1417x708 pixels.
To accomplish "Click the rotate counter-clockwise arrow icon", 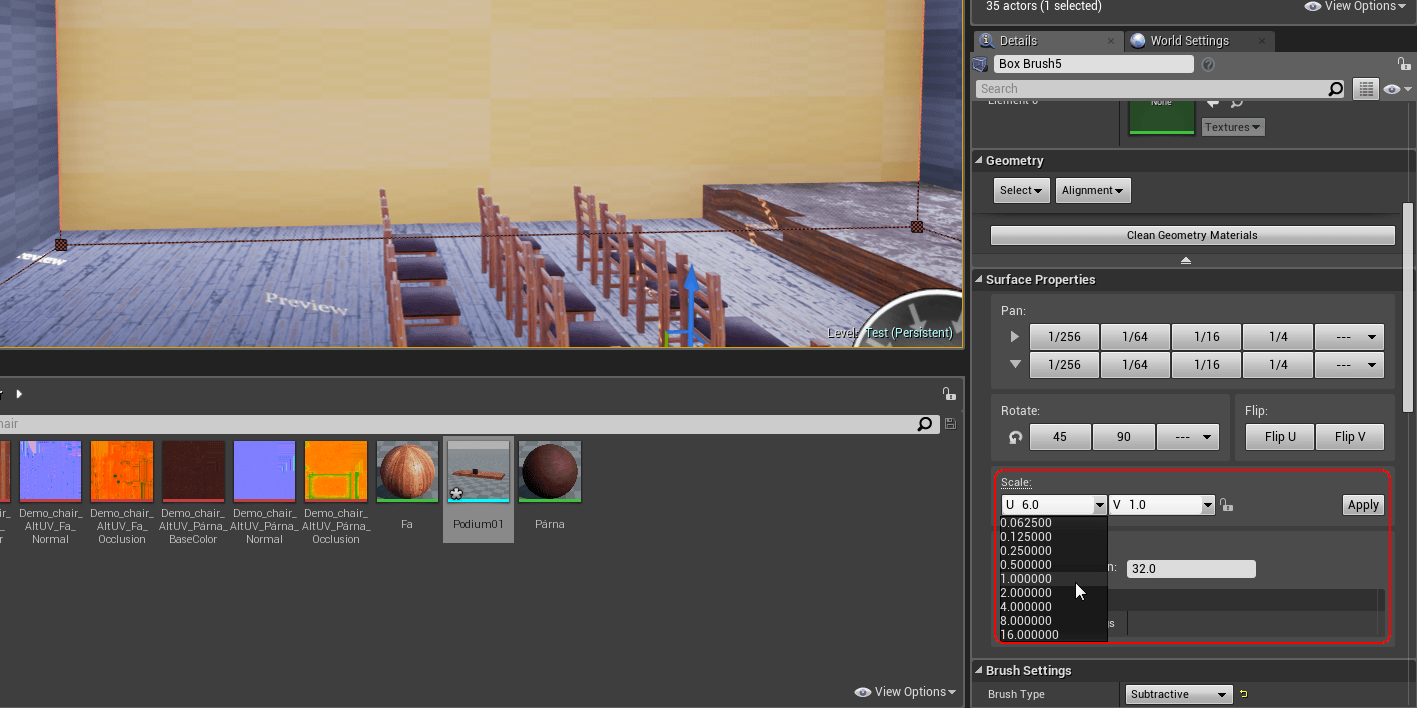I will pos(1015,437).
